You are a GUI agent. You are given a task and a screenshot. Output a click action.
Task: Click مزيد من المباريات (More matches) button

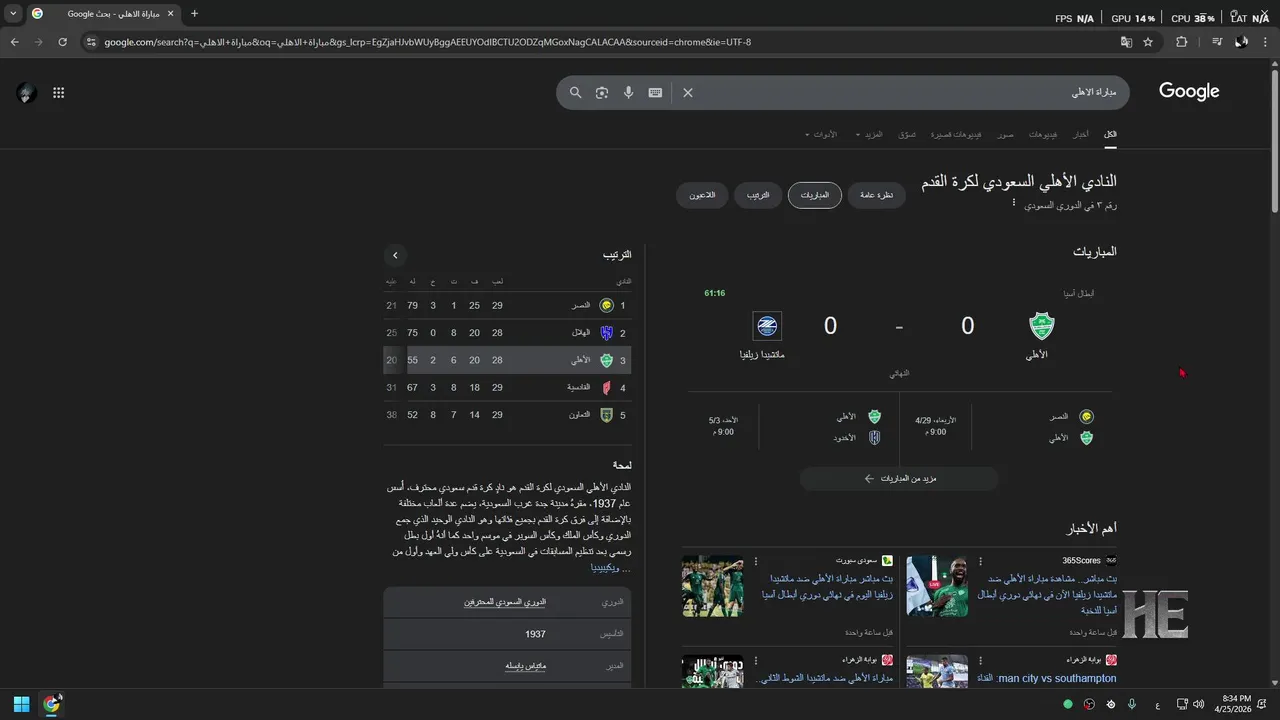899,479
